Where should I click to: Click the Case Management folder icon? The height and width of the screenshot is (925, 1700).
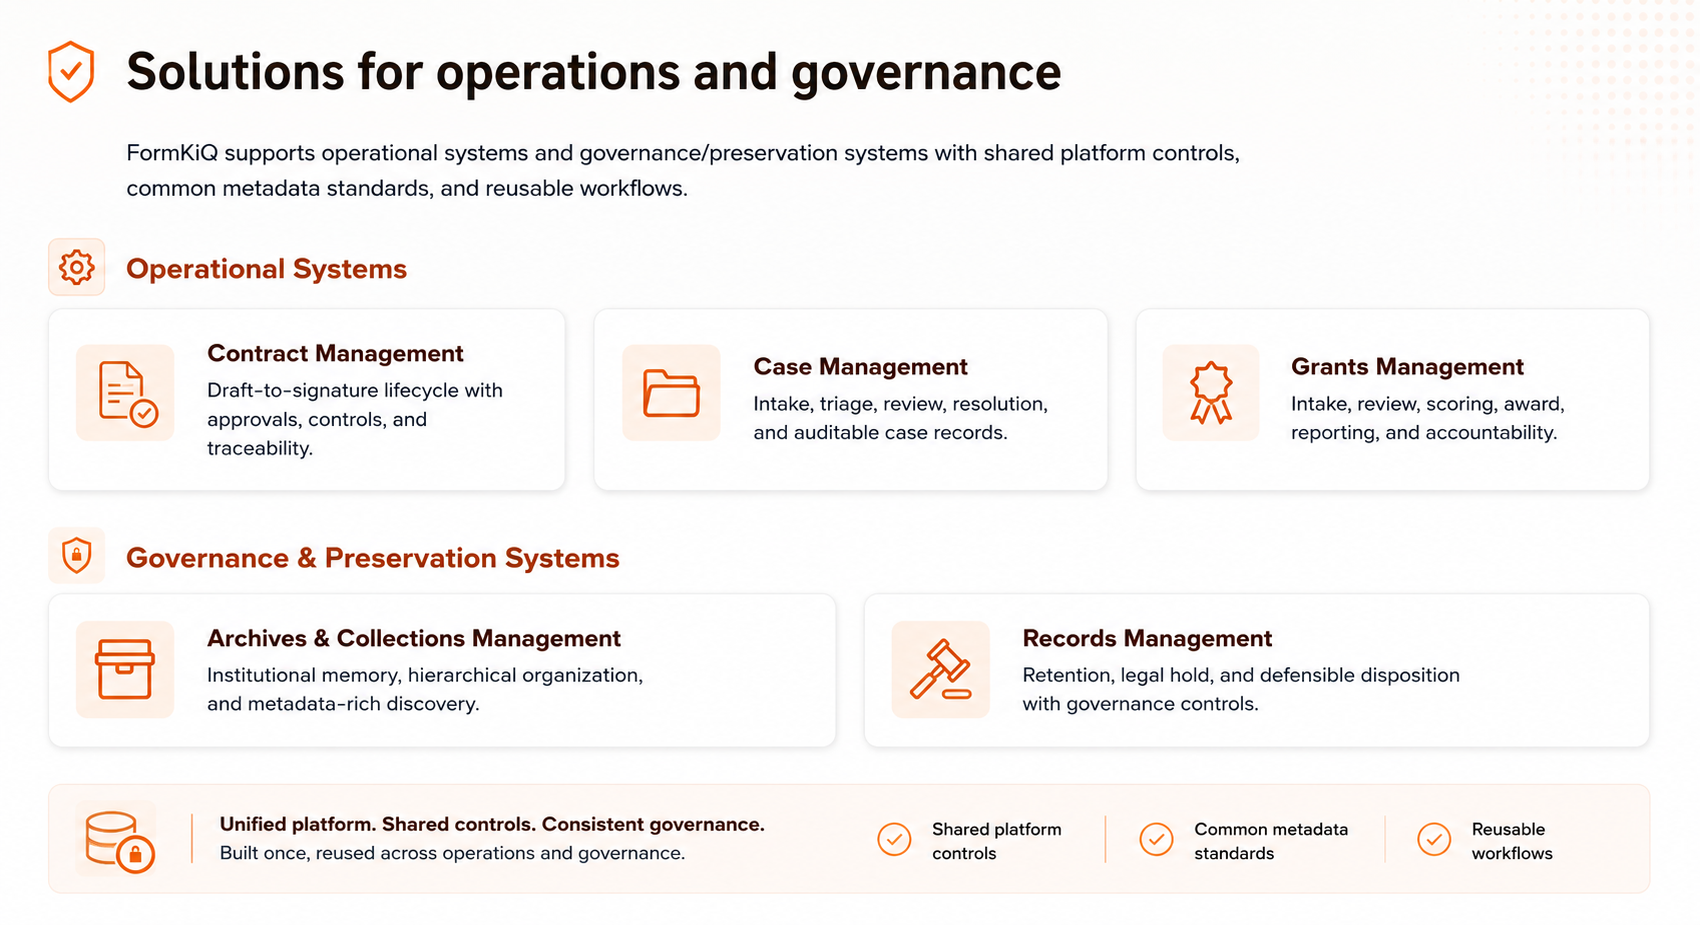(x=671, y=393)
